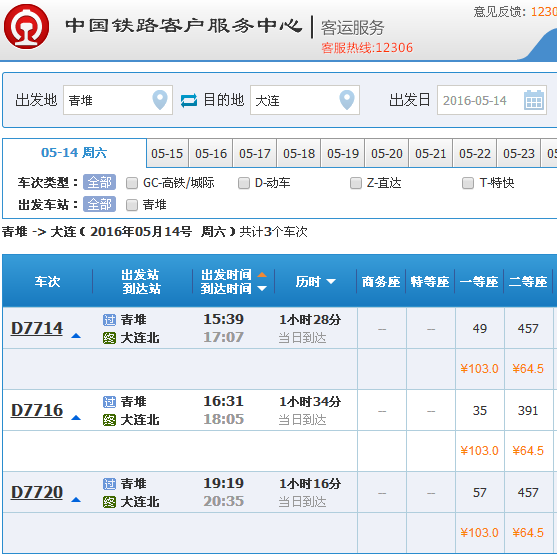Click the 终 icon on the D7720 row
The image size is (557, 558).
tap(109, 502)
